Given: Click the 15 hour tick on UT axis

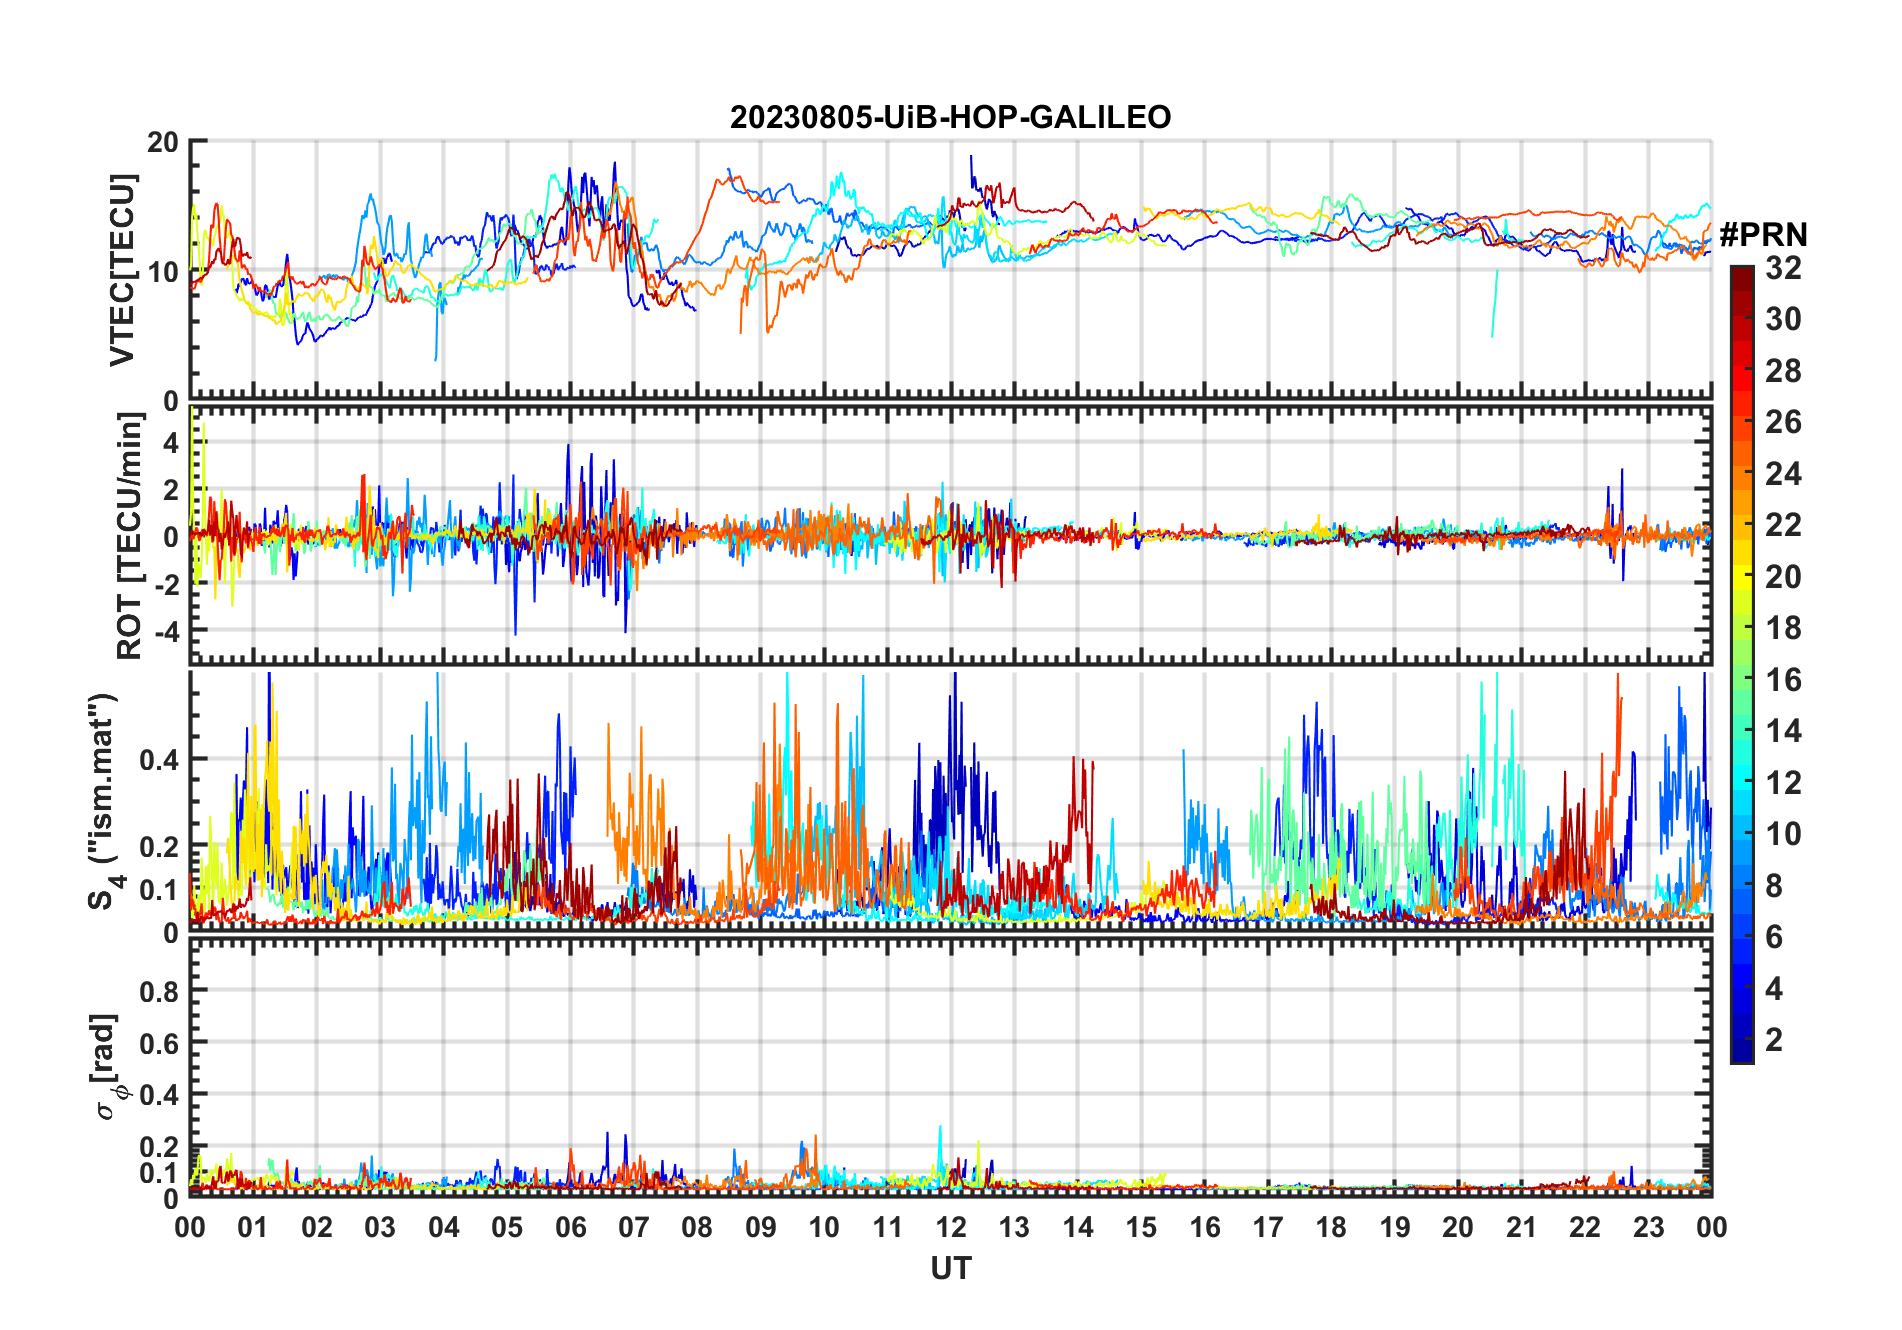Looking at the screenshot, I should pyautogui.click(x=1141, y=1227).
